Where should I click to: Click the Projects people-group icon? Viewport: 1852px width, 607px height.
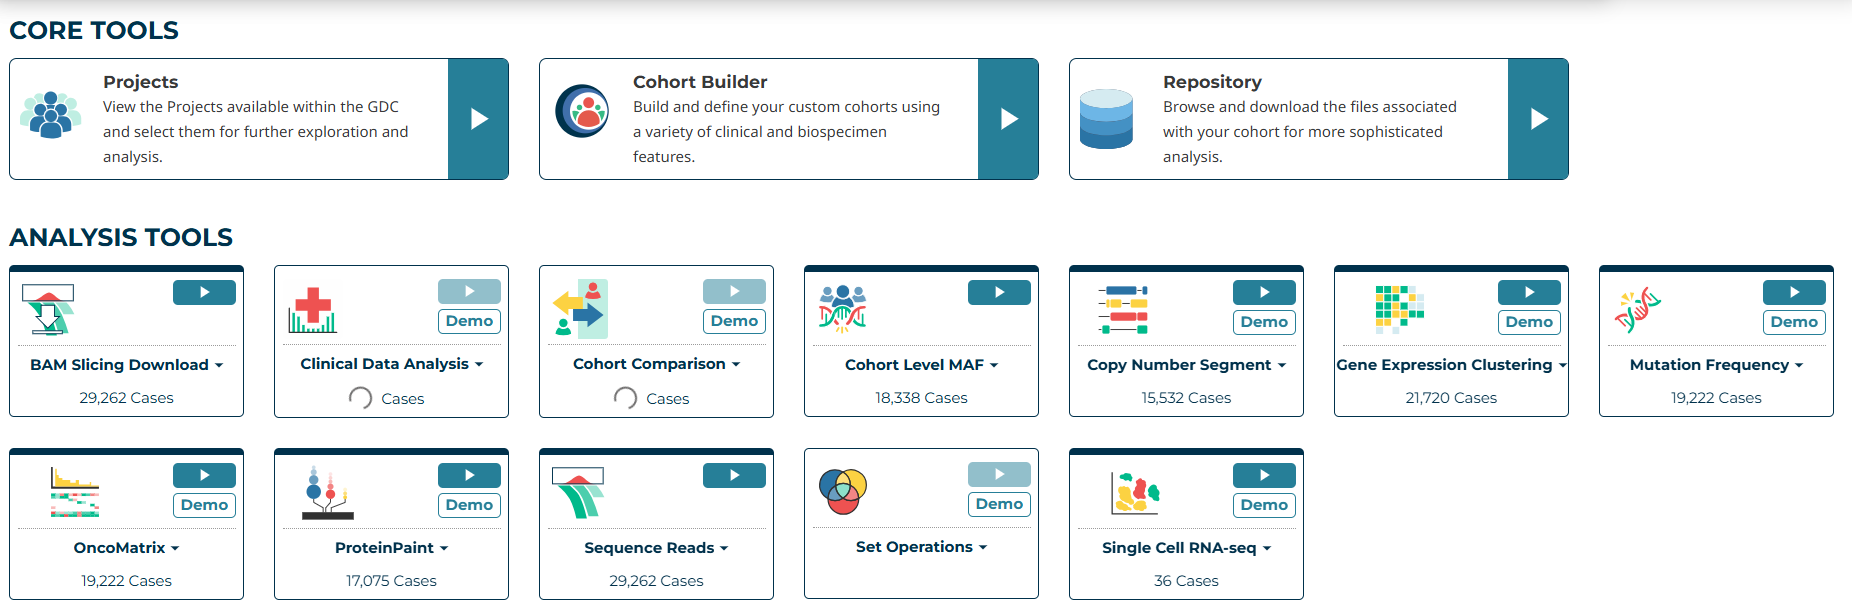pyautogui.click(x=50, y=115)
